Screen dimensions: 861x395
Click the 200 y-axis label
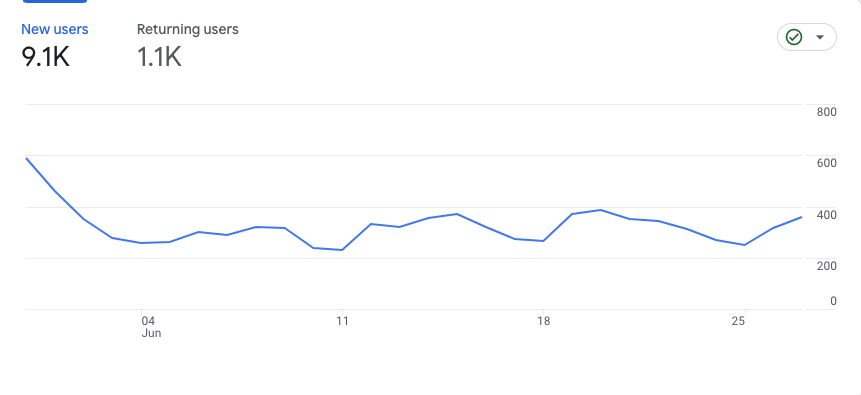[x=826, y=266]
